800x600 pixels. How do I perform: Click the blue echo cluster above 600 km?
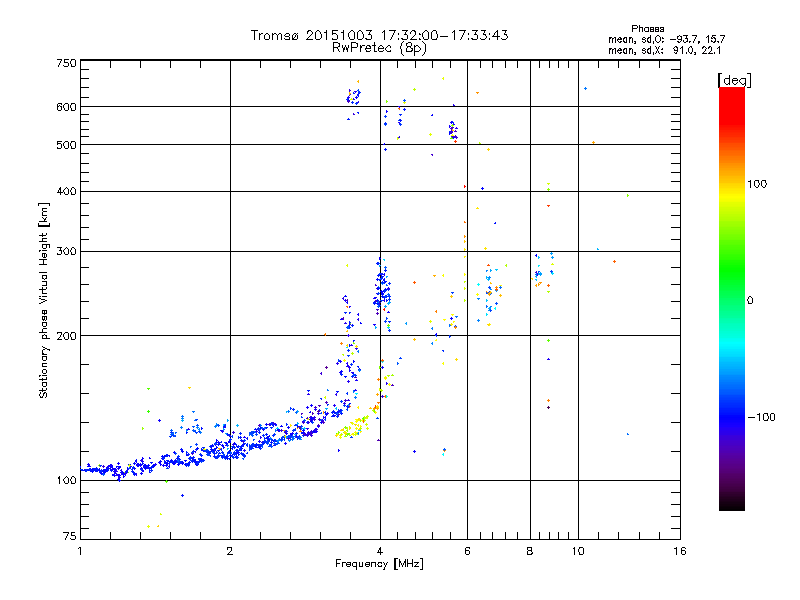click(354, 96)
